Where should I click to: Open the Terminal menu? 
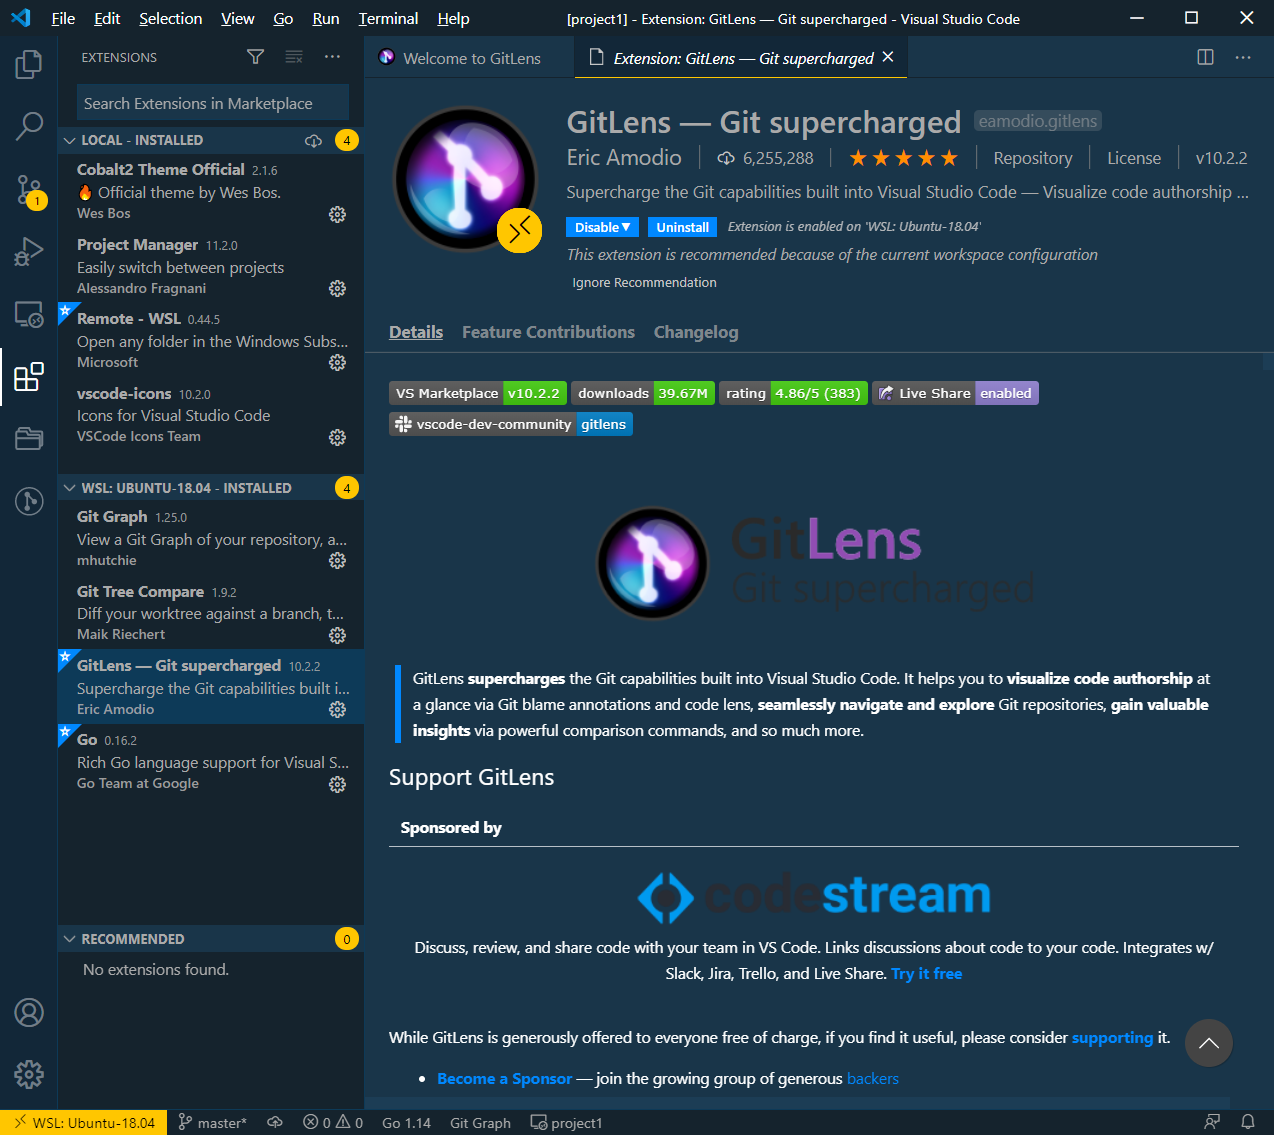(x=387, y=18)
